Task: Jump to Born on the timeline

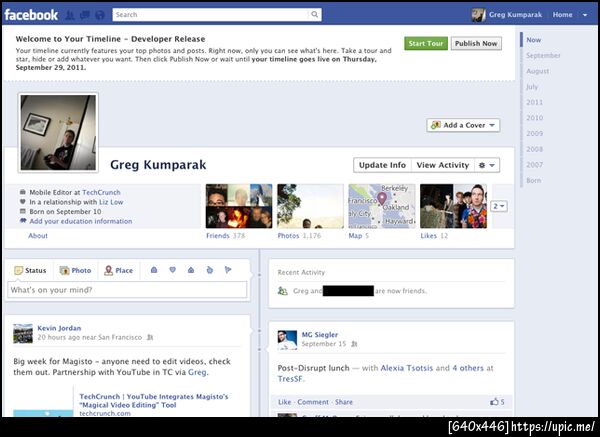Action: (x=533, y=180)
